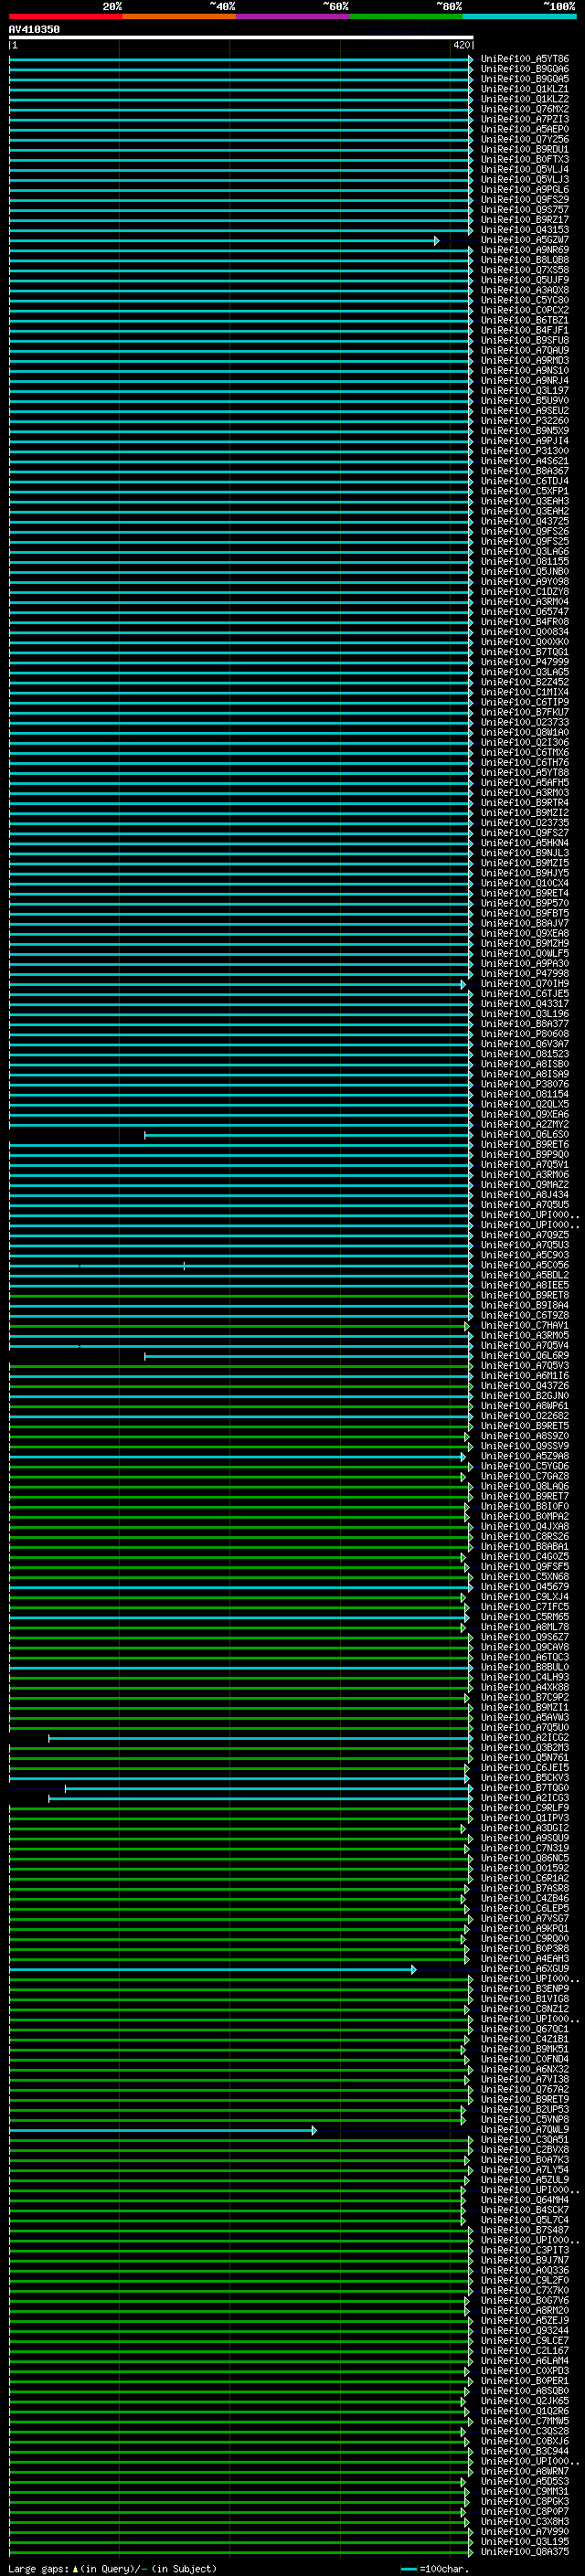Select hit label UniRef100_Q6L6R9

(x=525, y=1356)
